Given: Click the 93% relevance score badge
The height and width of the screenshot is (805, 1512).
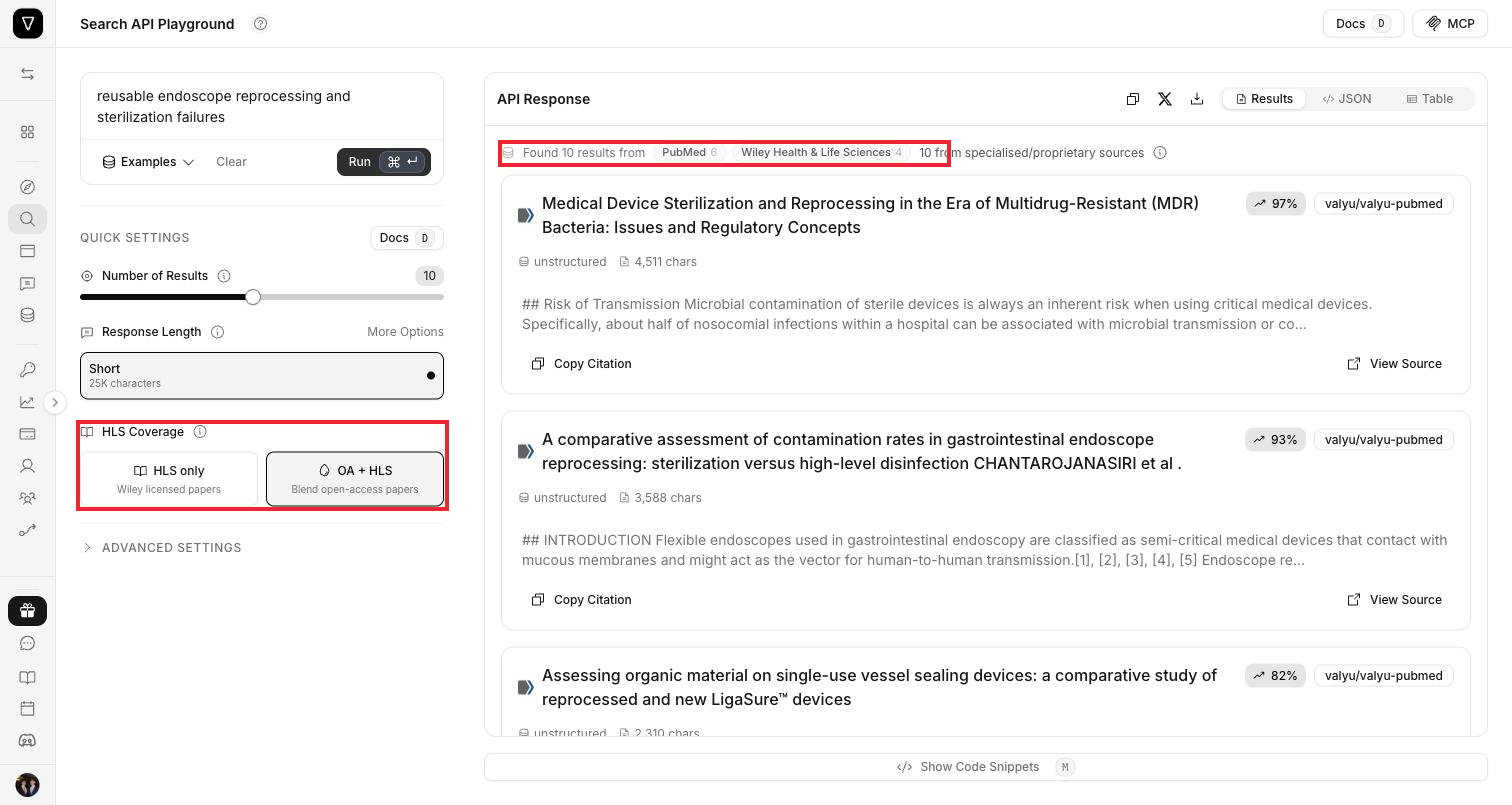Looking at the screenshot, I should 1276,440.
